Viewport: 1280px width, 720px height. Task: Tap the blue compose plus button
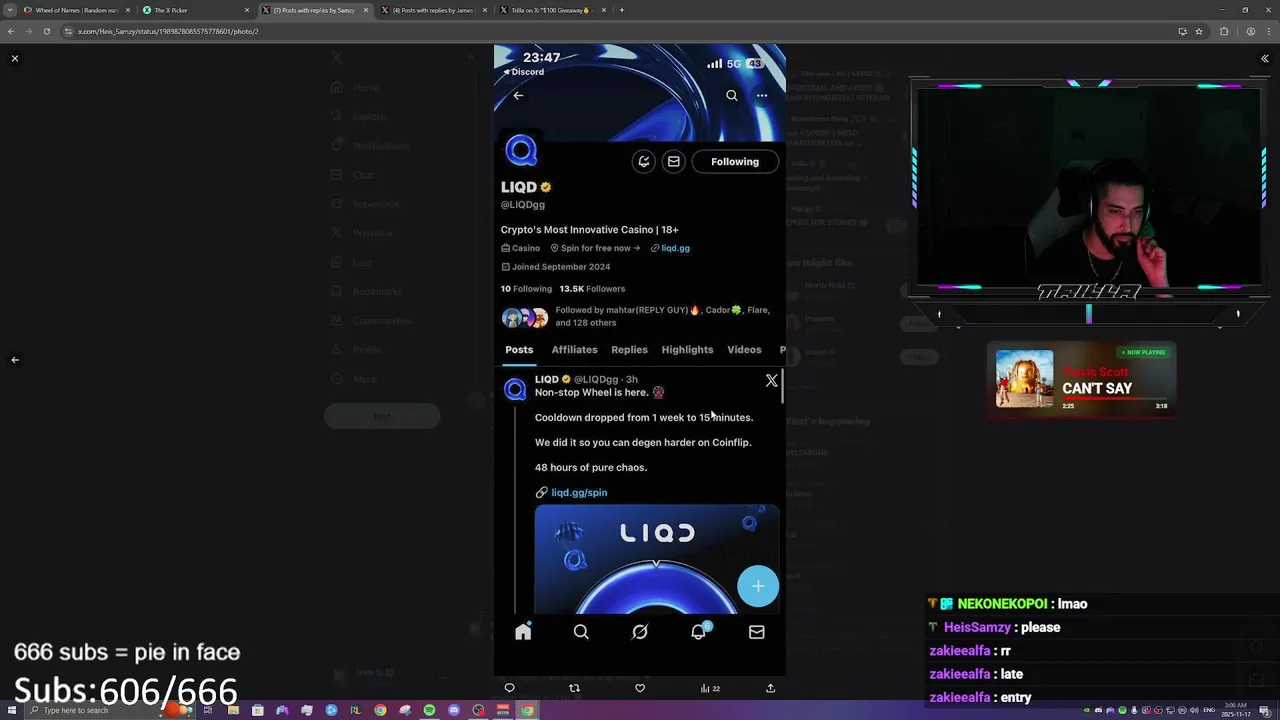pos(758,586)
